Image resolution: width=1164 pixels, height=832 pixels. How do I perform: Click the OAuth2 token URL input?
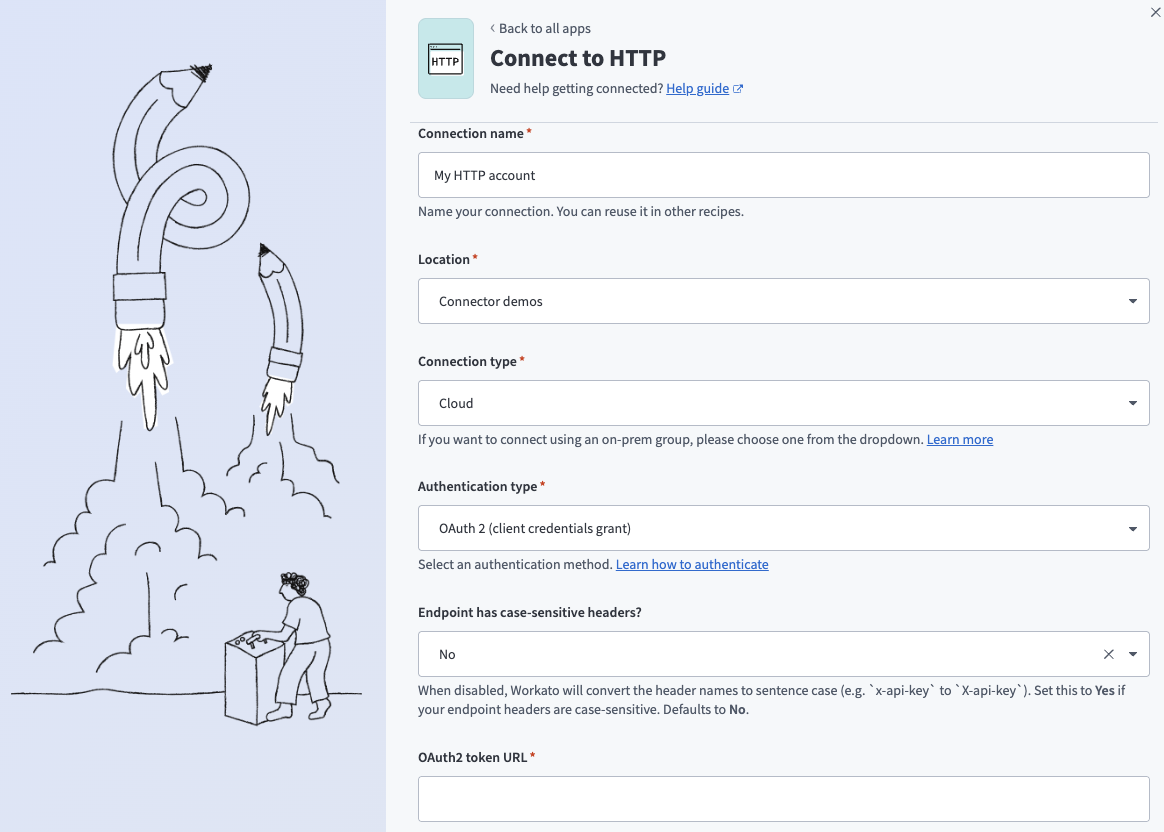(783, 798)
